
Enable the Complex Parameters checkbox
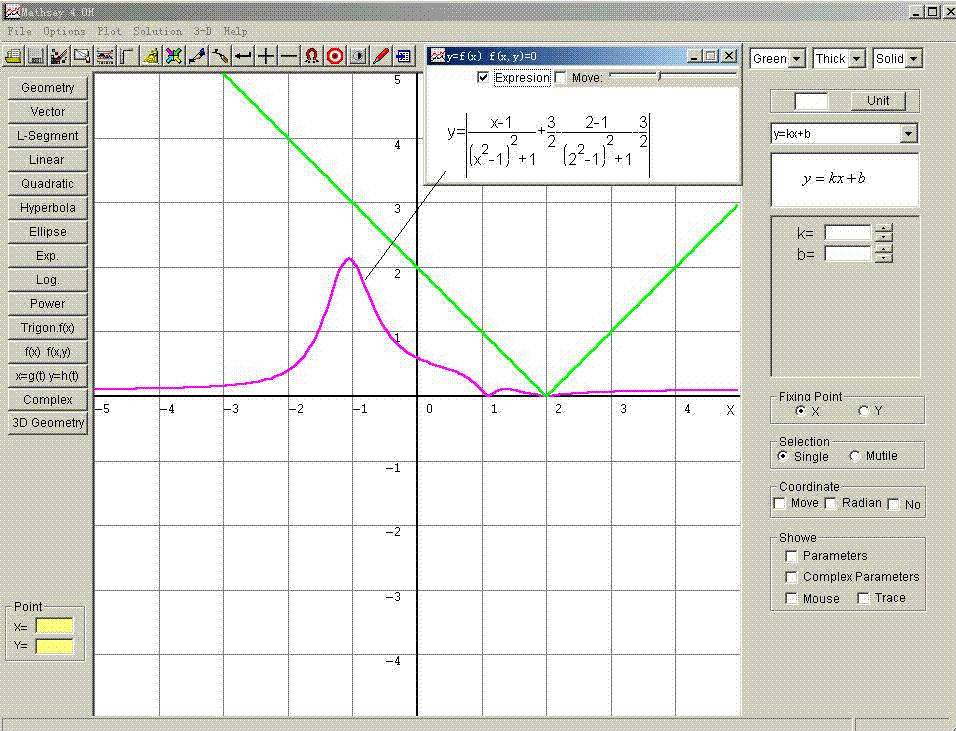[x=791, y=577]
